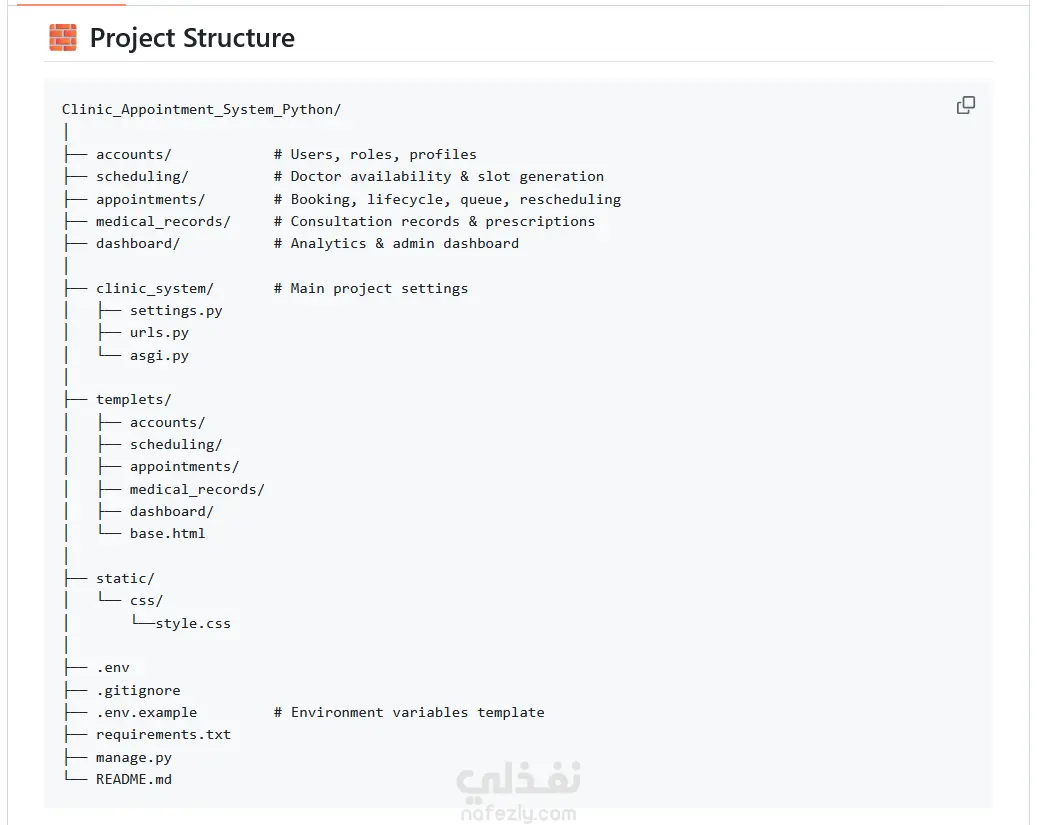Image resolution: width=1037 pixels, height=825 pixels.
Task: Click the clinic_system/ folder entry
Action: tap(155, 288)
